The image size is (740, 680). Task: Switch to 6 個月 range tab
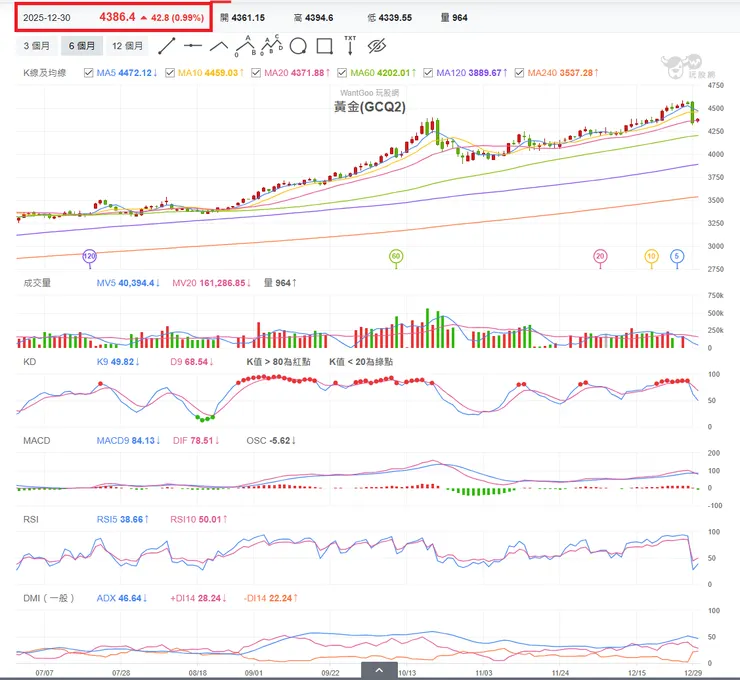coord(82,46)
